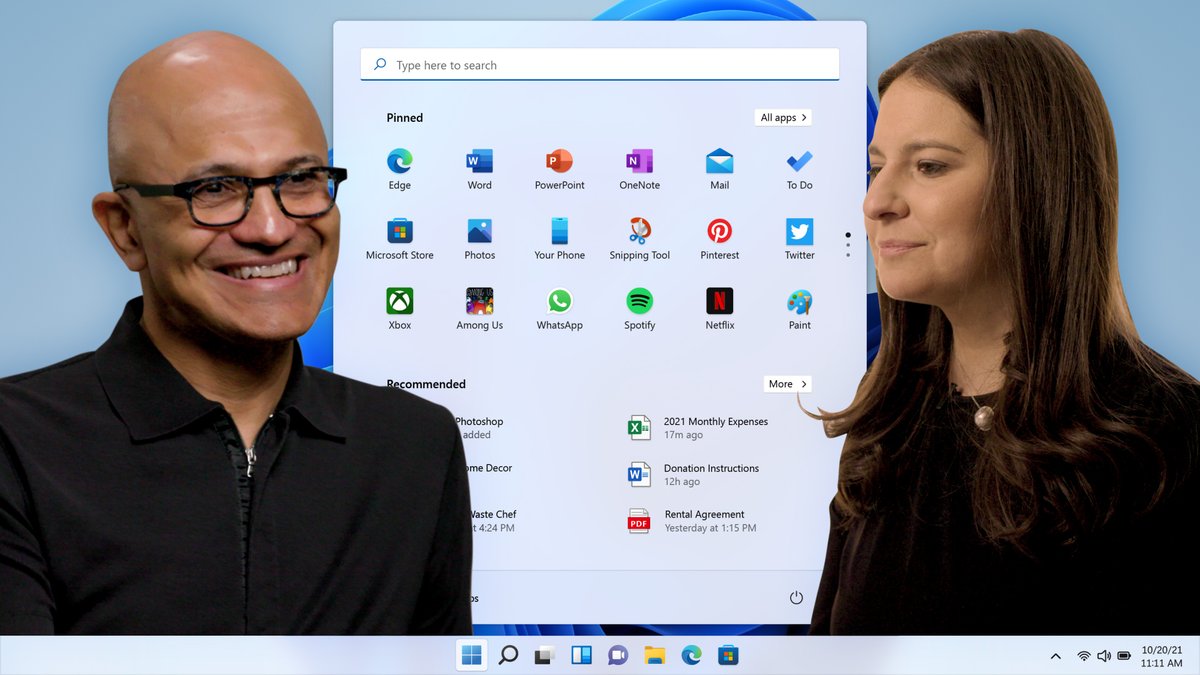Open the volume speaker tray icon
1200x675 pixels.
(x=1104, y=656)
